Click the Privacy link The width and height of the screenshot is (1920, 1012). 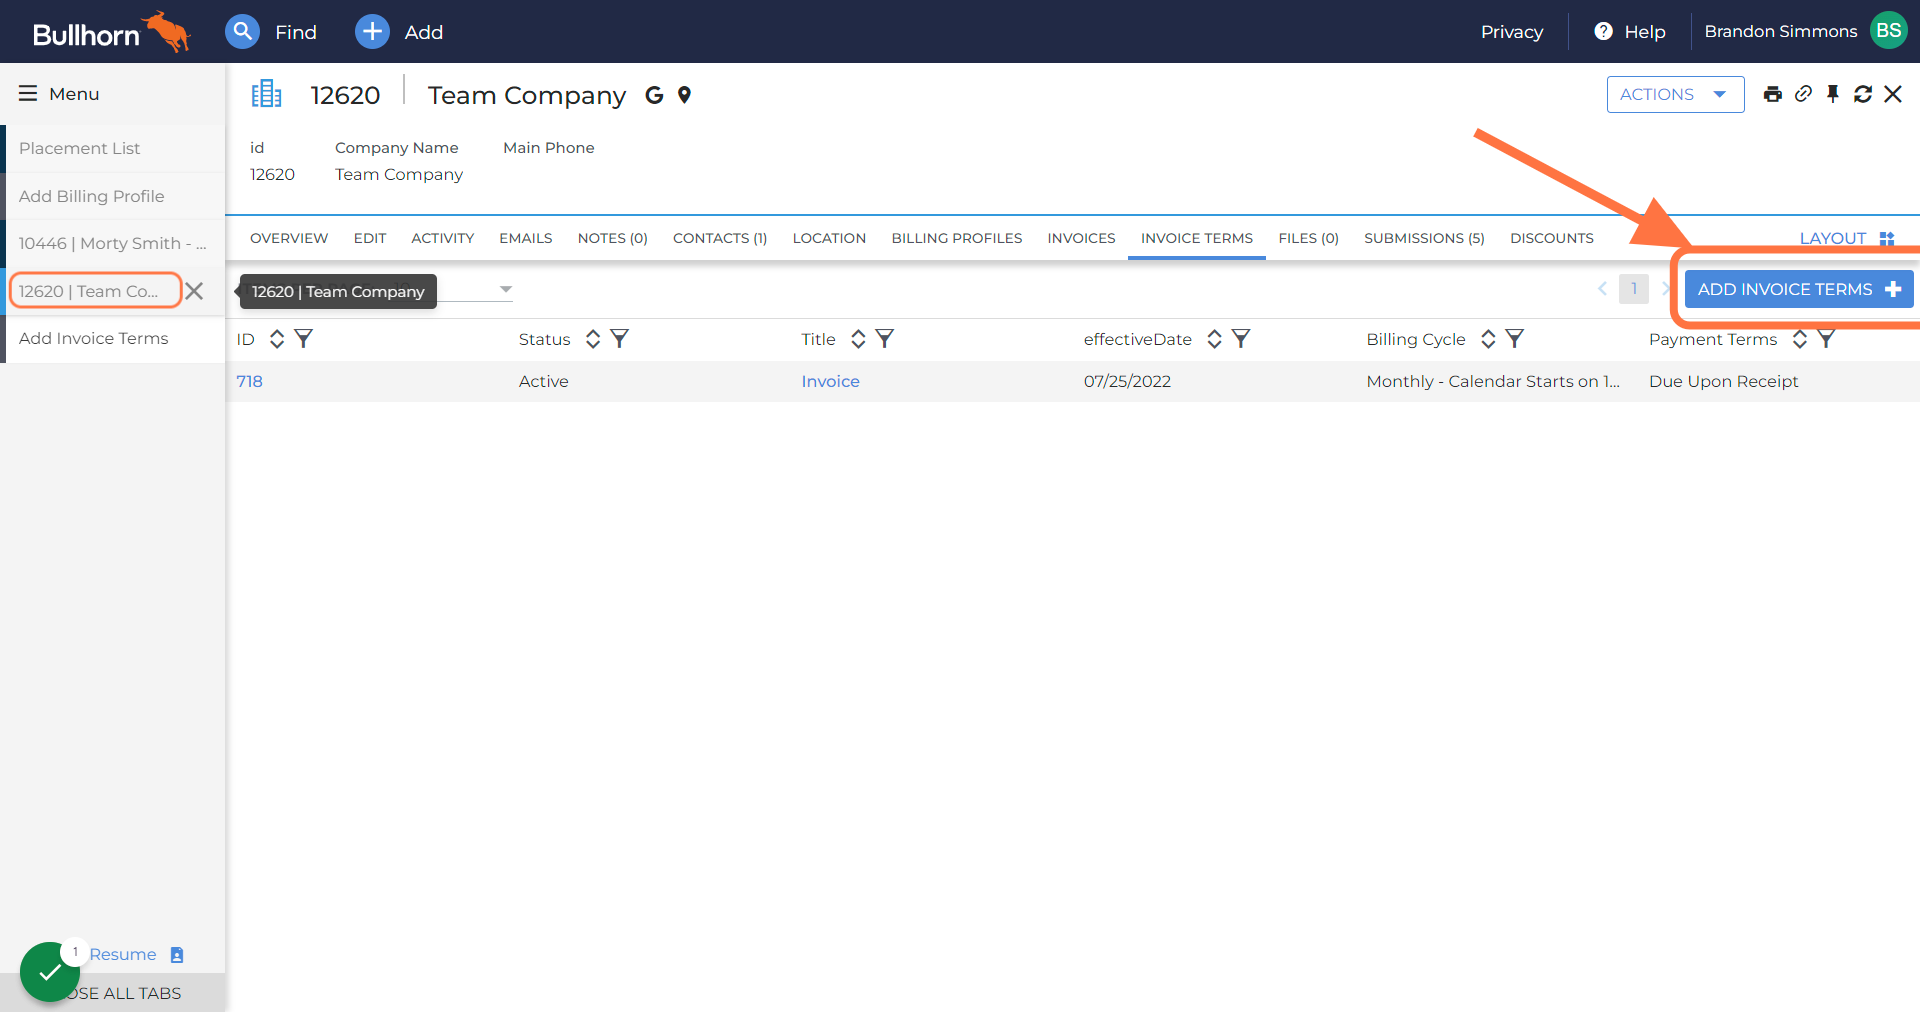[x=1512, y=32]
